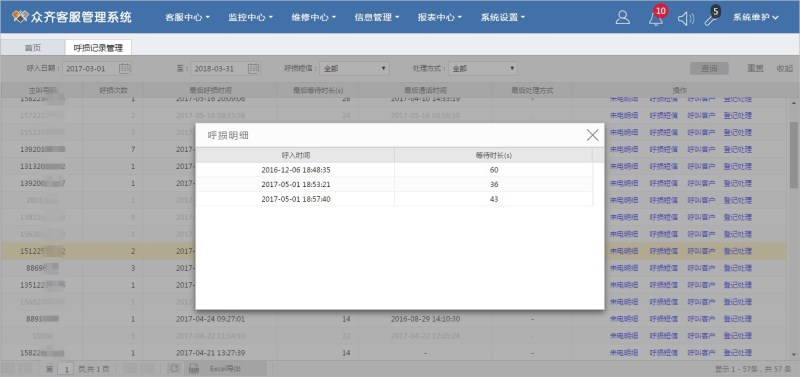800x377 pixels.
Task: Open the 报表中心 menu
Action: pyautogui.click(x=439, y=17)
